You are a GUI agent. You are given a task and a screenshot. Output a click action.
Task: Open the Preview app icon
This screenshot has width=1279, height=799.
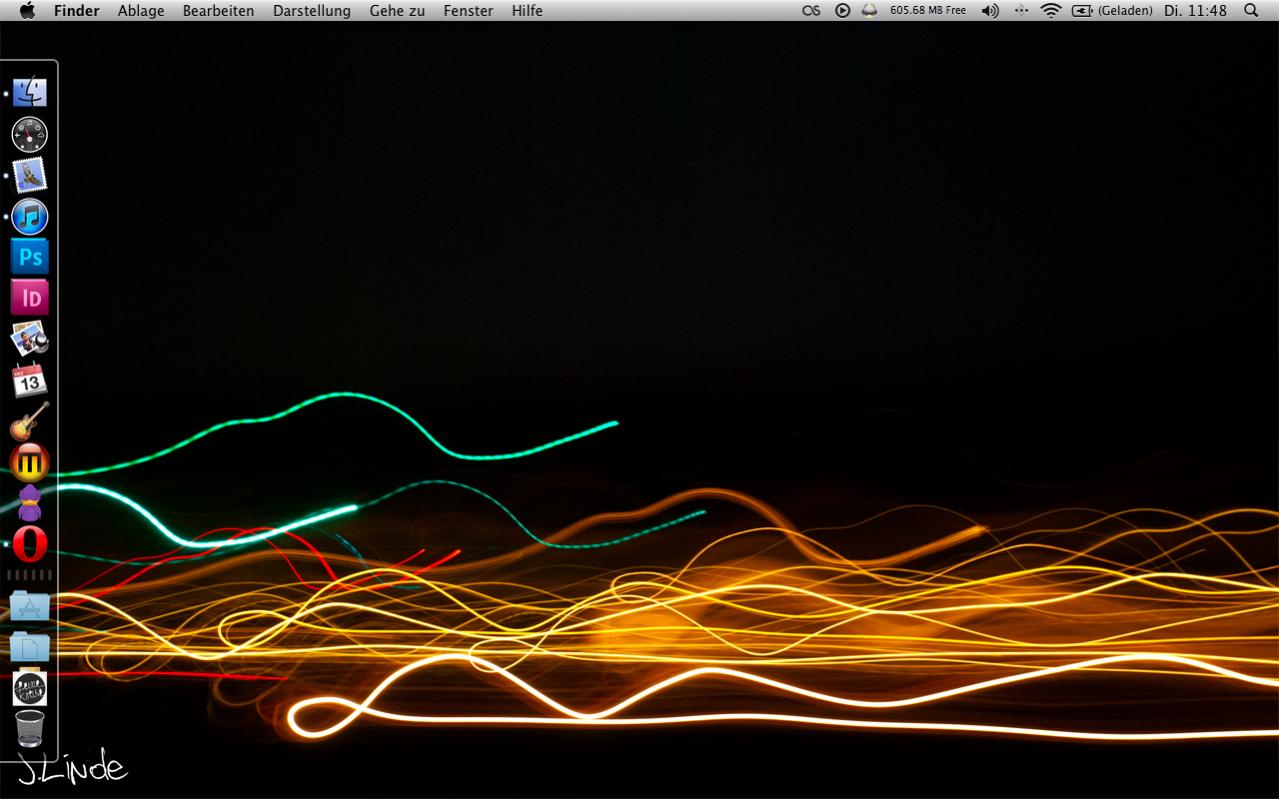pos(30,339)
